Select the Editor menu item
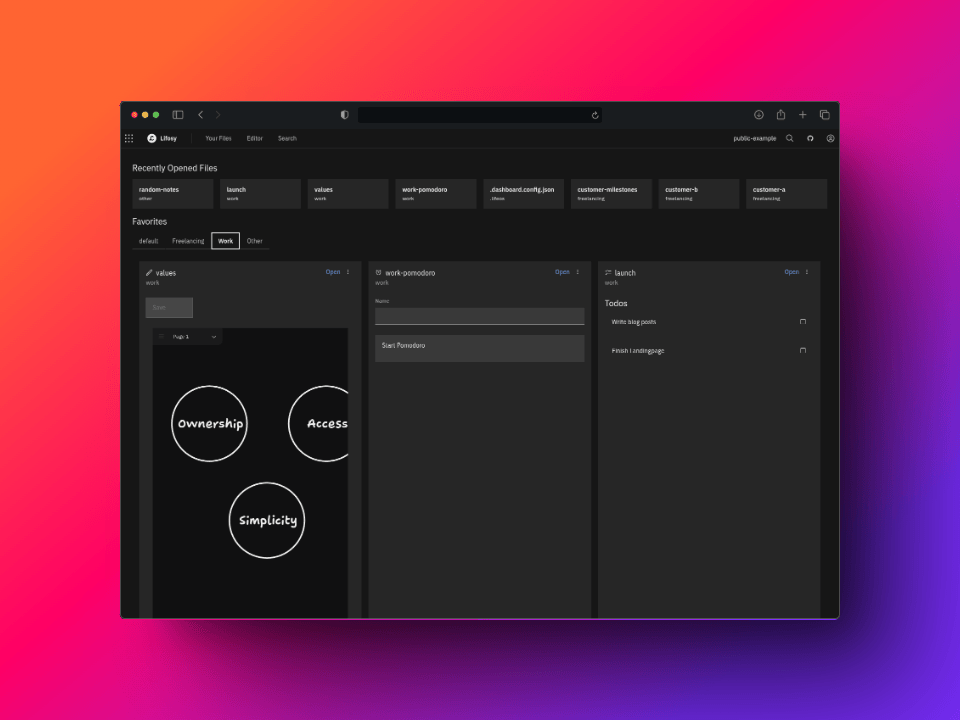 pyautogui.click(x=254, y=138)
